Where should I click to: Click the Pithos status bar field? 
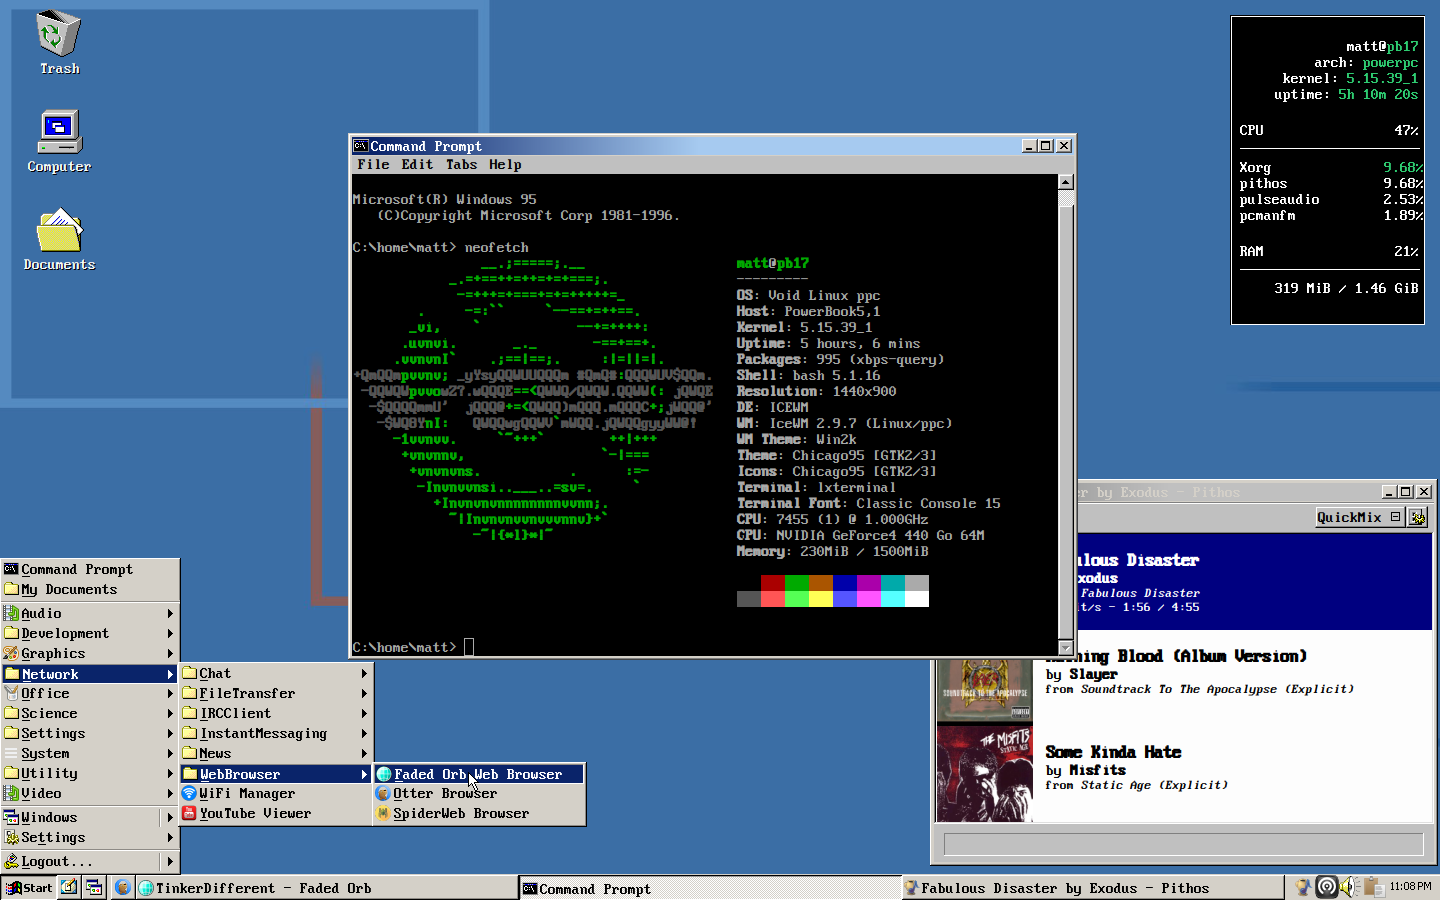(1184, 844)
